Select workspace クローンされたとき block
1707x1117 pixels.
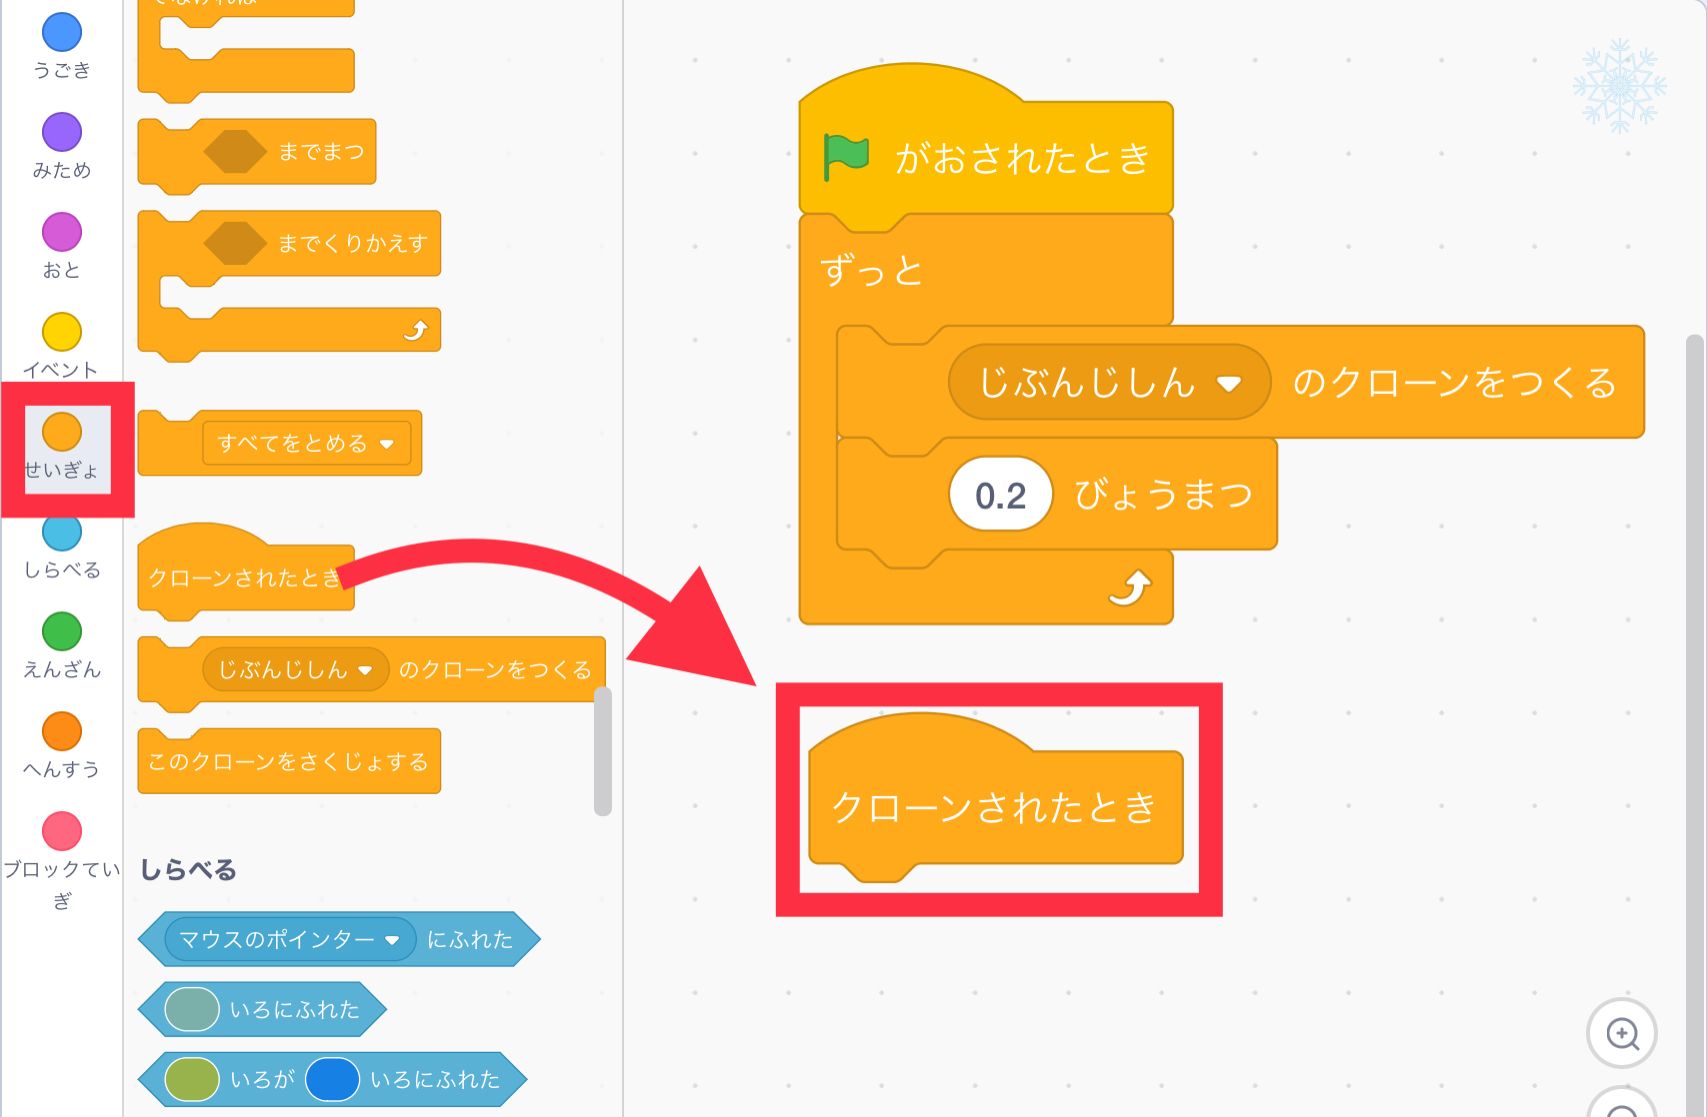click(995, 800)
